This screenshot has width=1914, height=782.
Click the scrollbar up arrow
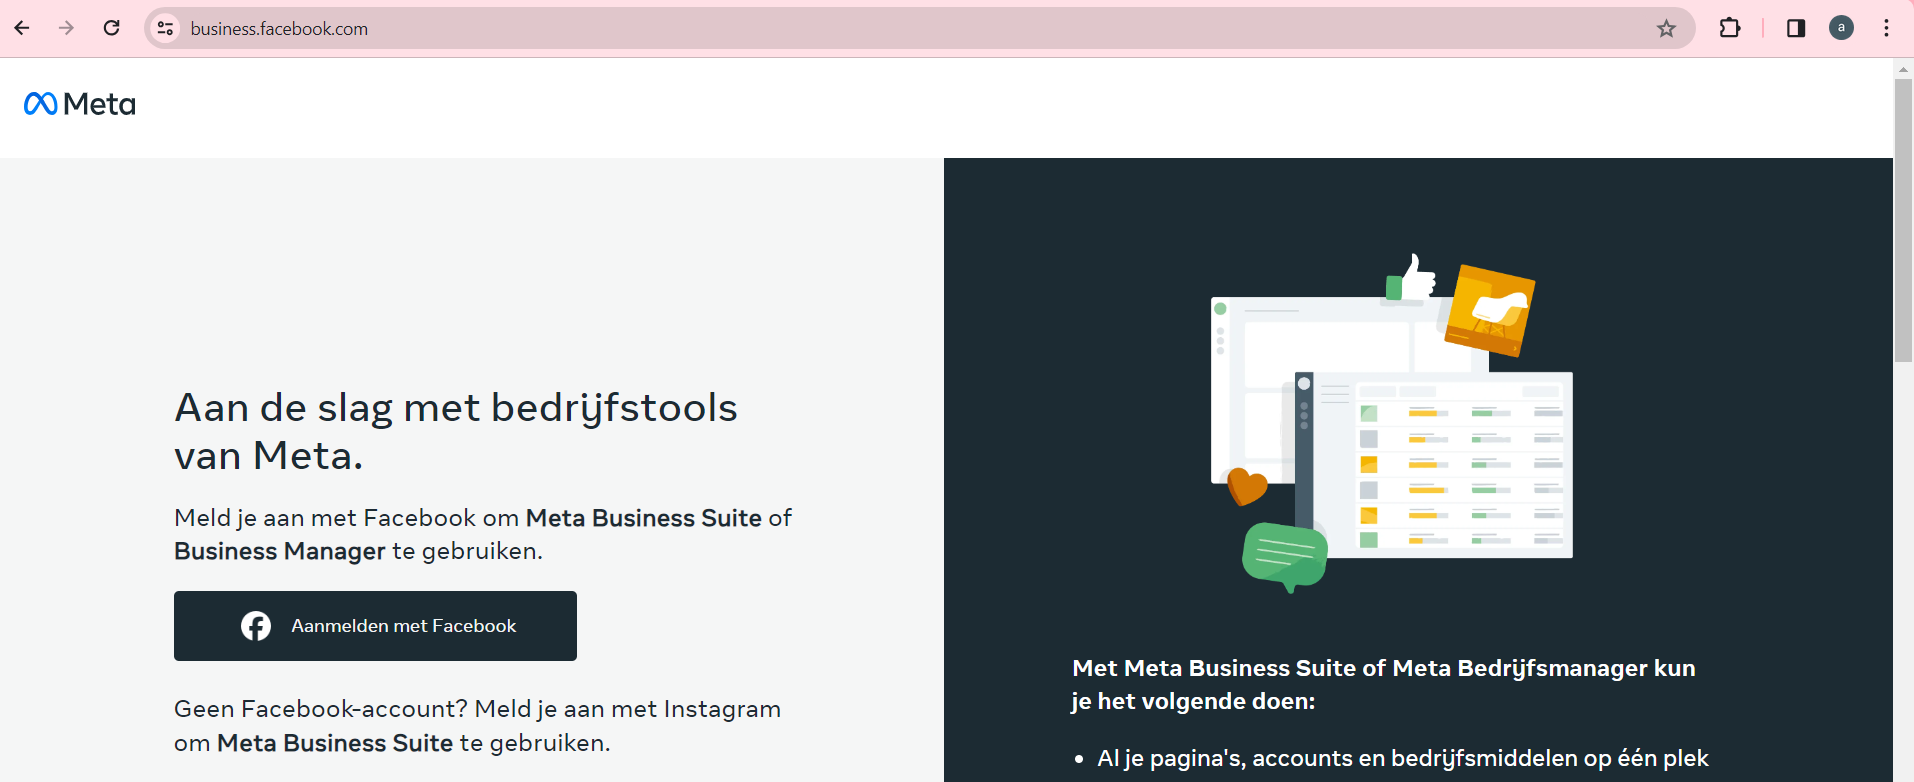(1903, 69)
